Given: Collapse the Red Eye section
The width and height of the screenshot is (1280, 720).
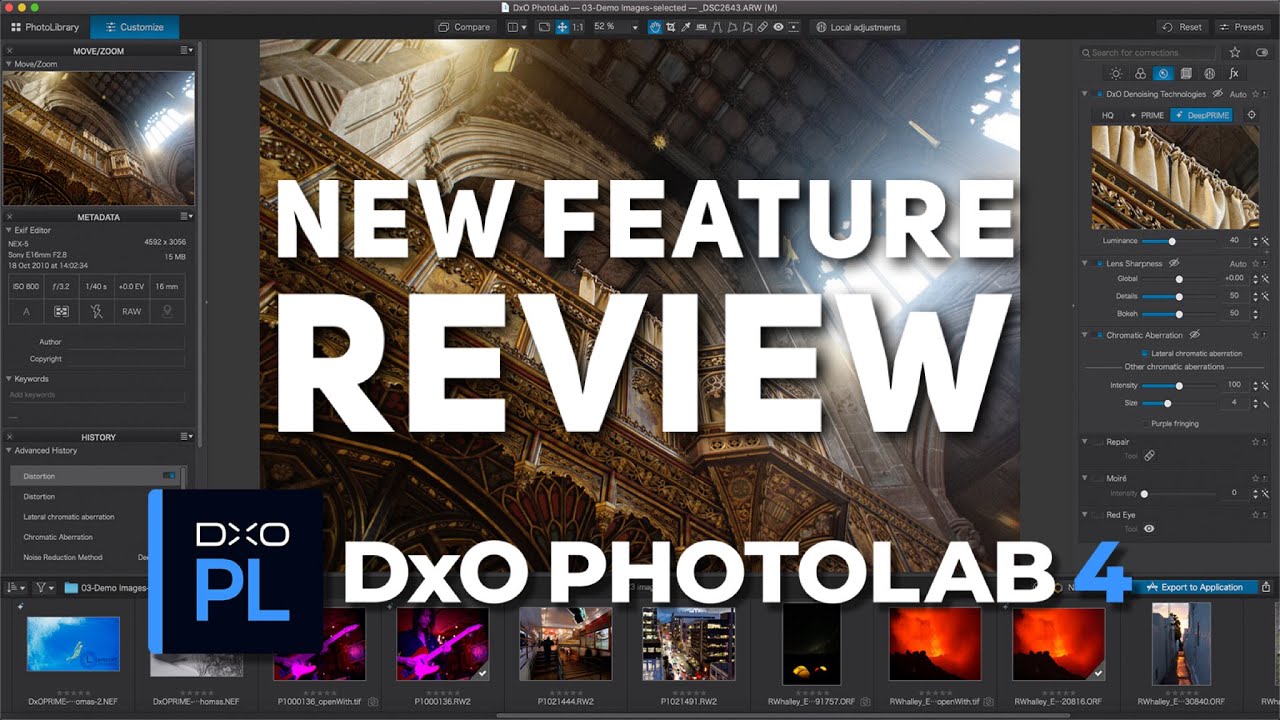Looking at the screenshot, I should [x=1085, y=515].
